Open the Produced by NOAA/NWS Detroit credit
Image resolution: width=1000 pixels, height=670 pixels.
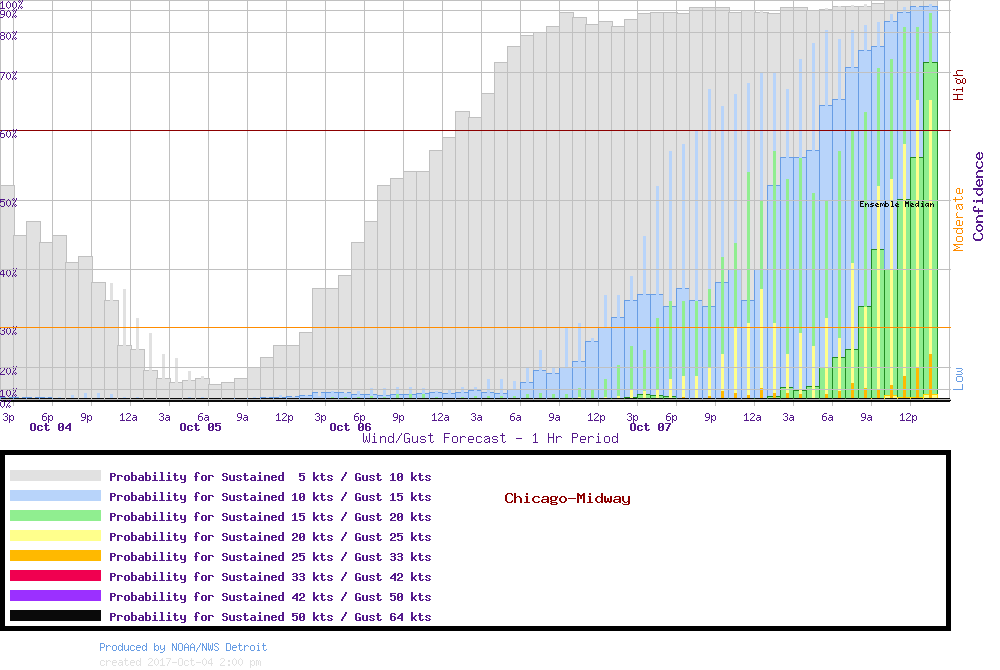(x=183, y=647)
